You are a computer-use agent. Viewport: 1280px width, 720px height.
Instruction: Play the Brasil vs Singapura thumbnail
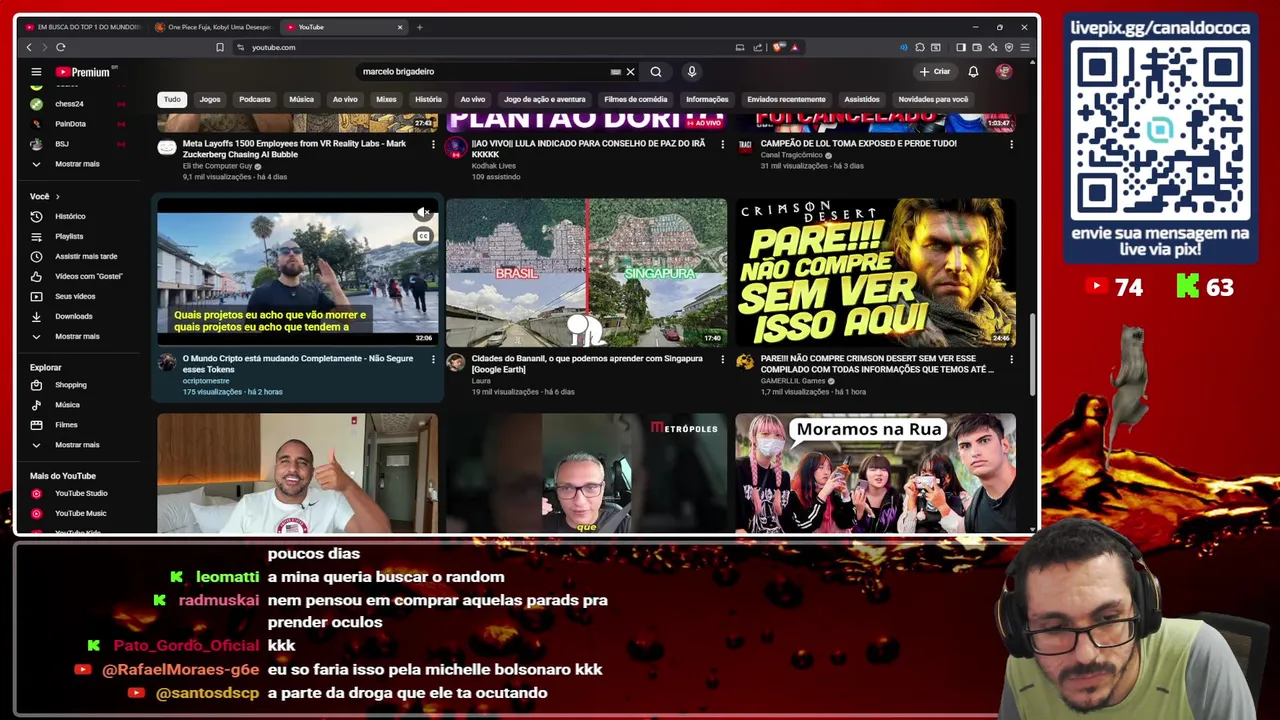point(587,272)
